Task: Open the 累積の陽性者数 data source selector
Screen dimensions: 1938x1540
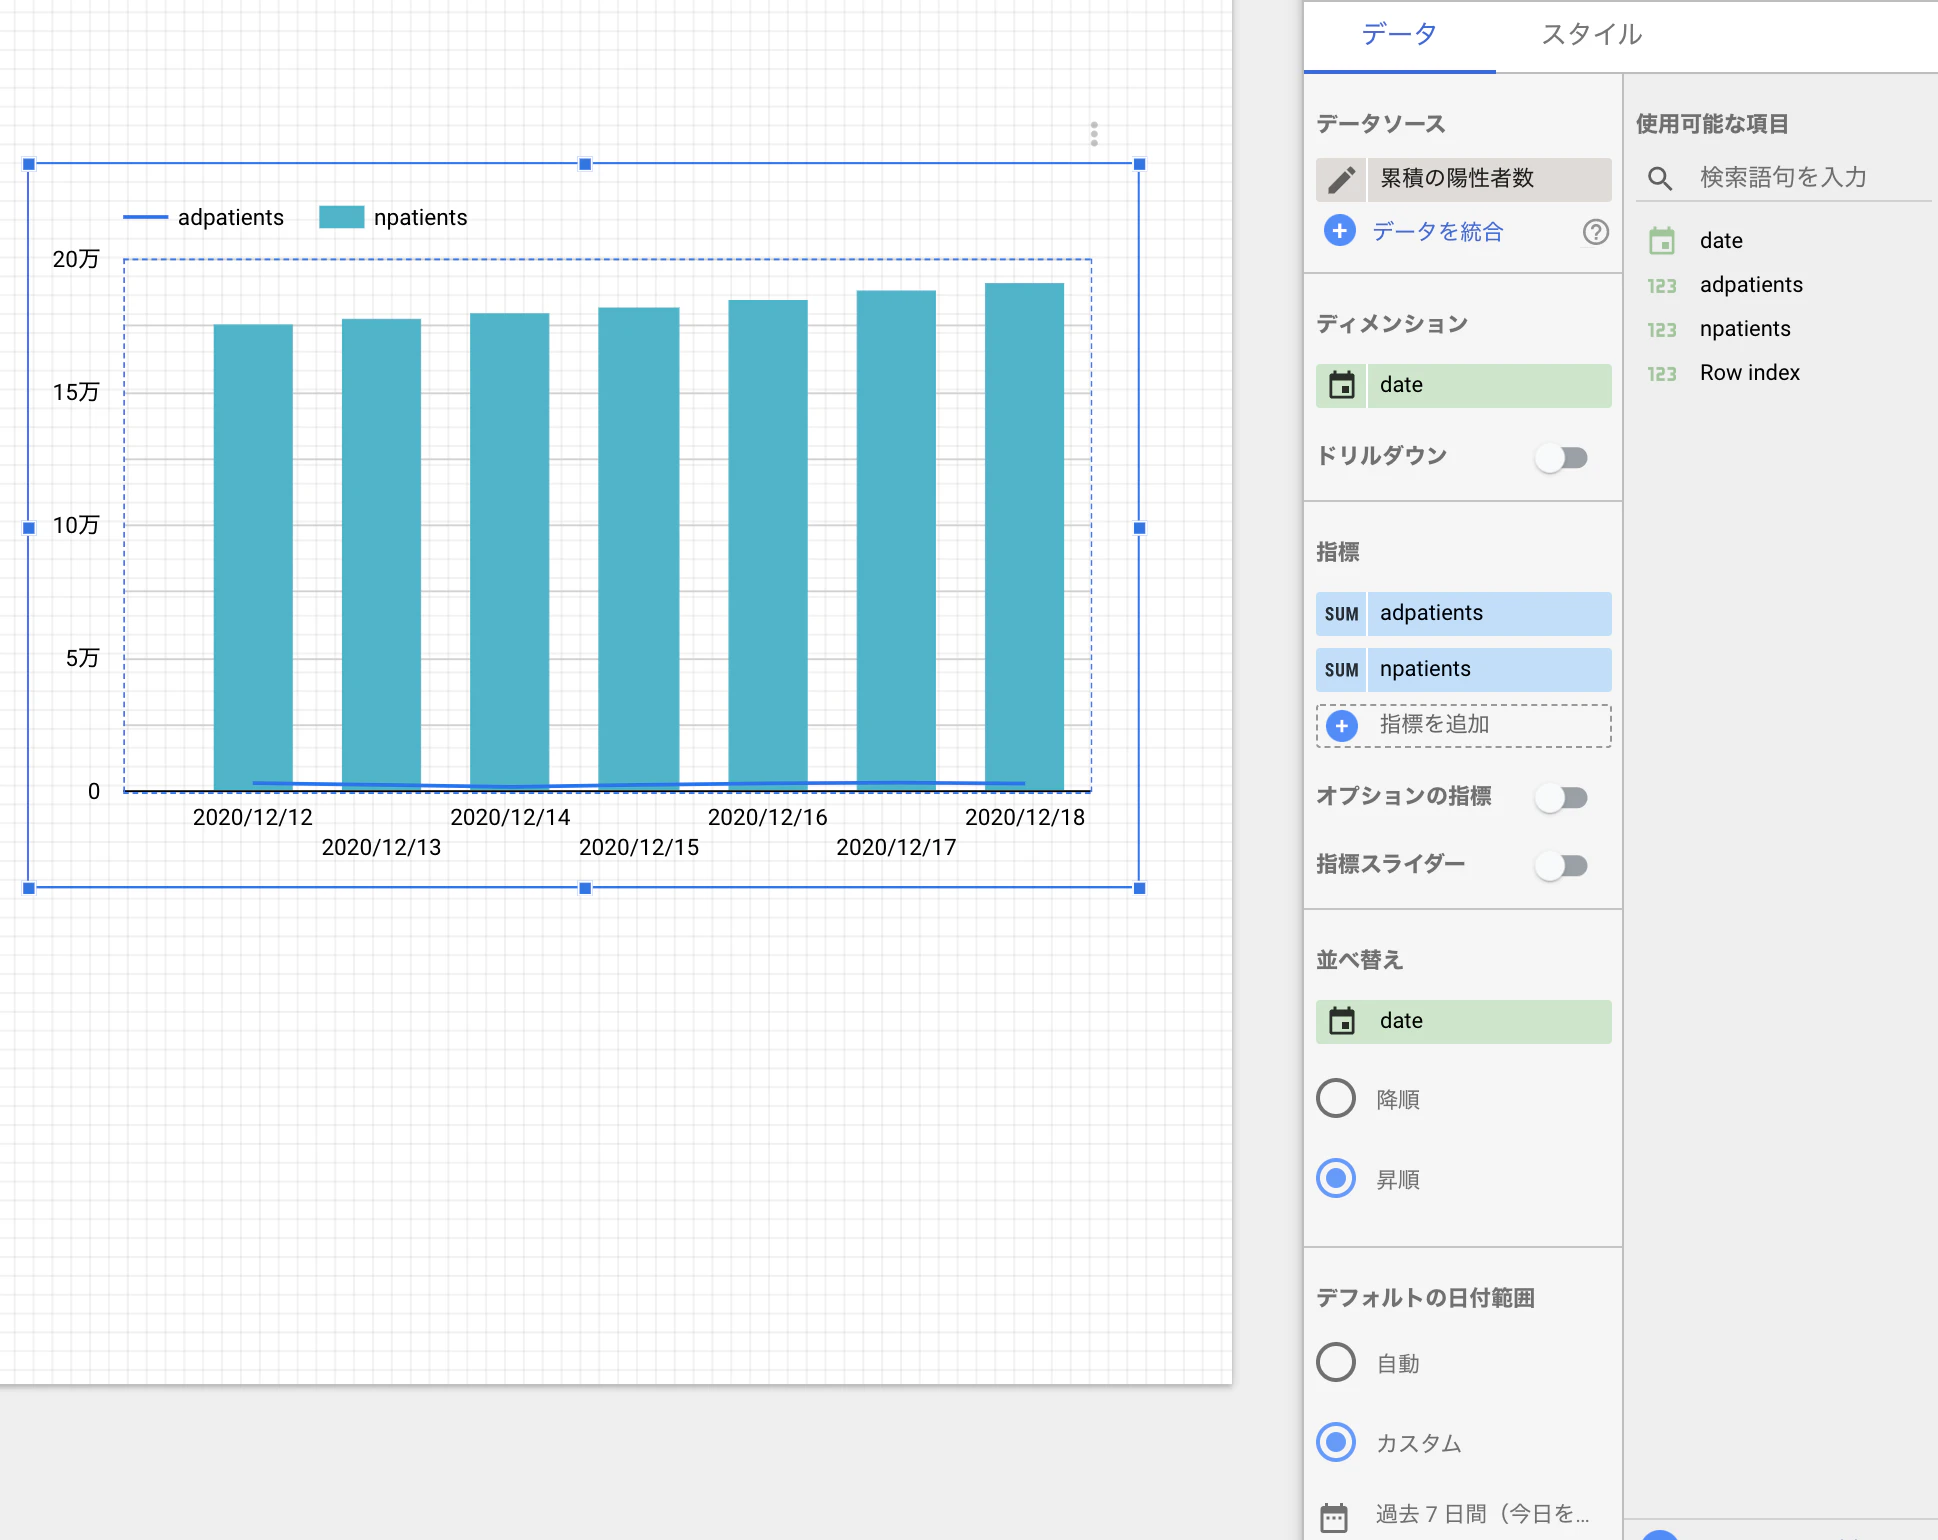Action: click(x=1489, y=179)
